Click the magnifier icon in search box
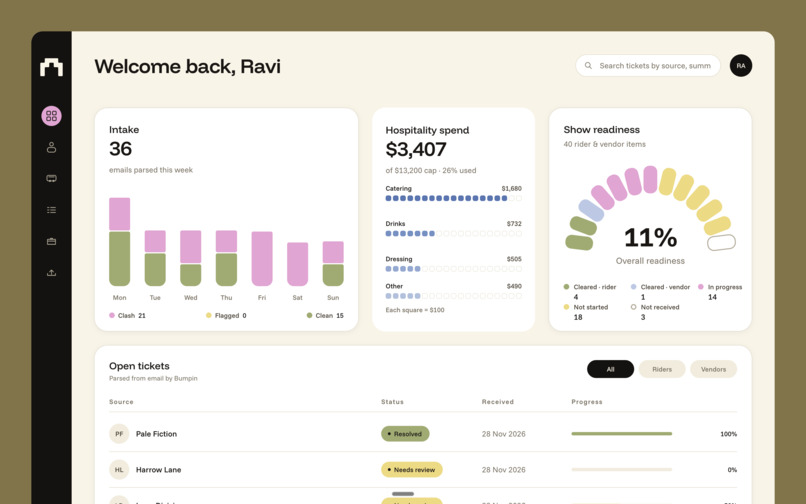The height and width of the screenshot is (504, 806). (589, 66)
